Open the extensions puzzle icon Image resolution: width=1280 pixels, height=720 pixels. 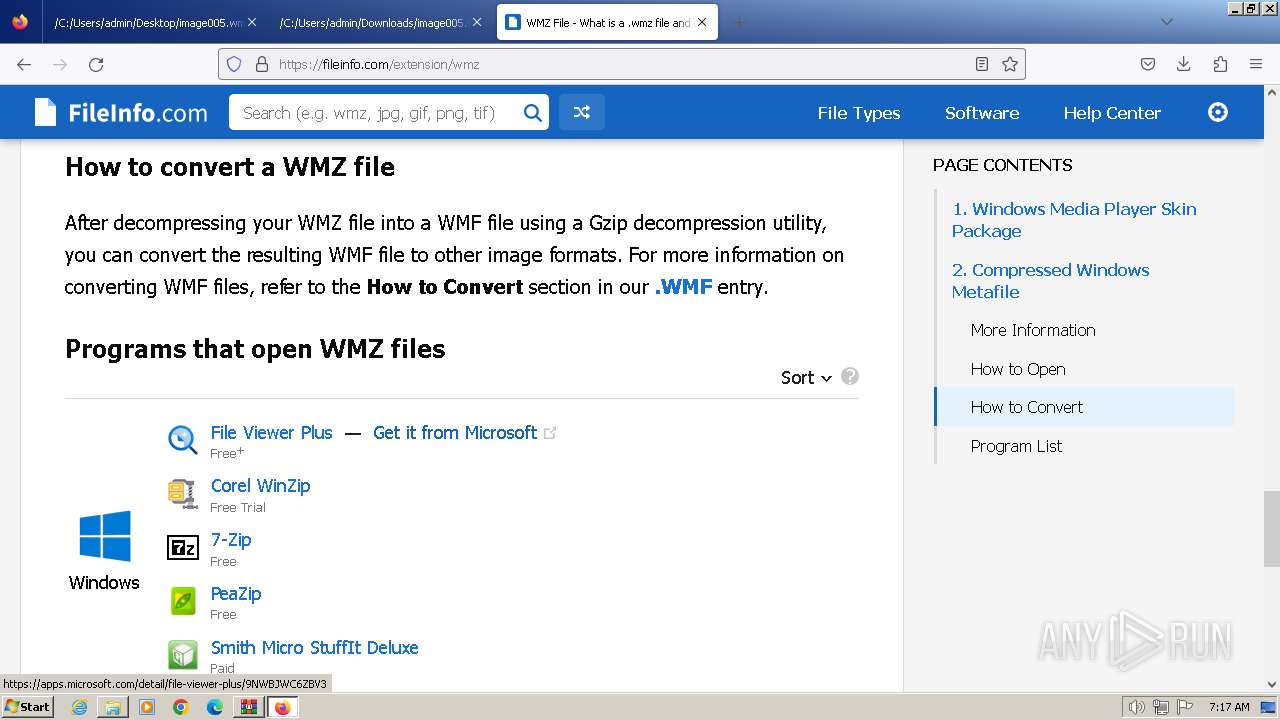pos(1220,64)
